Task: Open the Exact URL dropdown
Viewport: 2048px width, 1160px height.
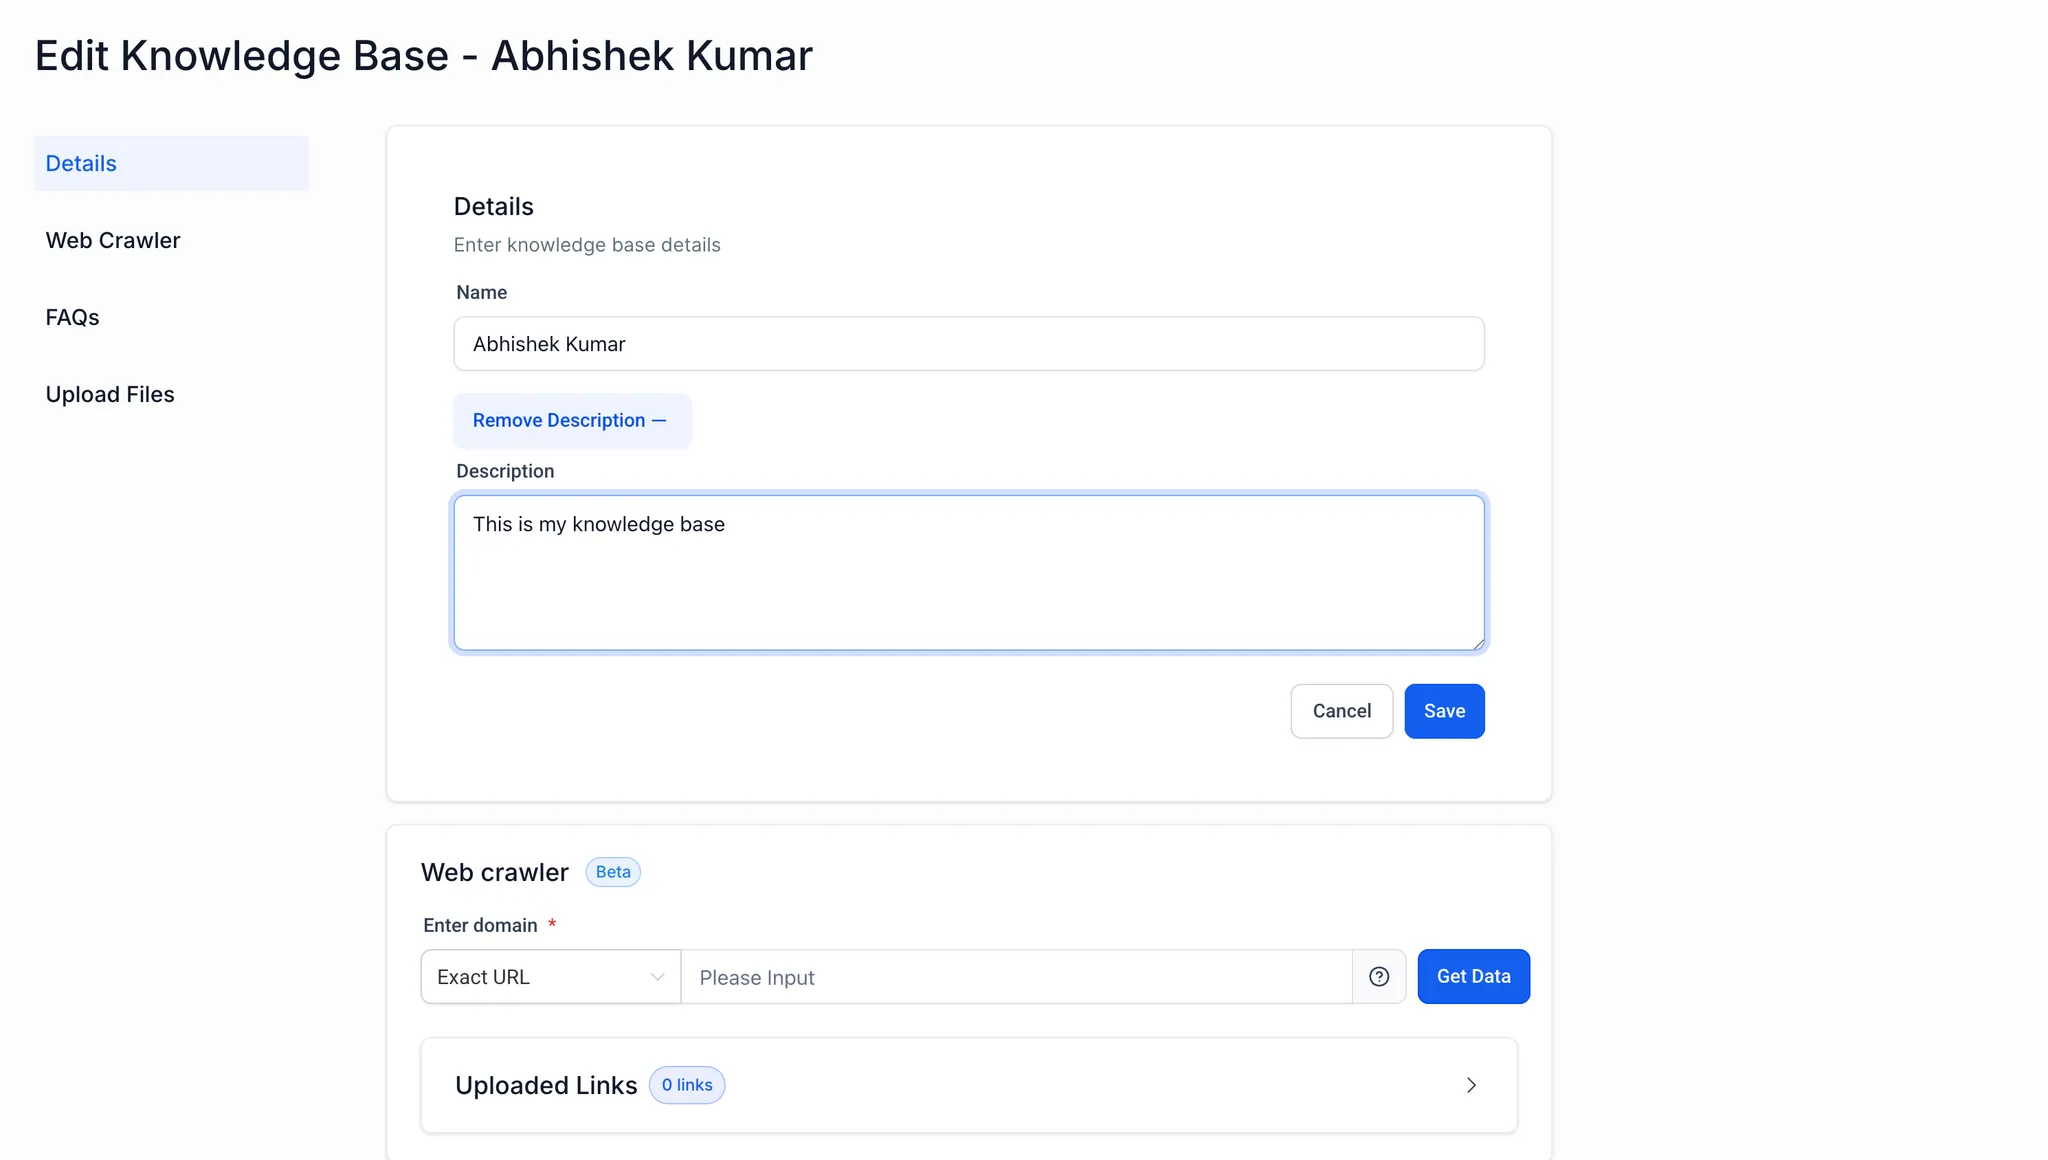Action: click(550, 977)
